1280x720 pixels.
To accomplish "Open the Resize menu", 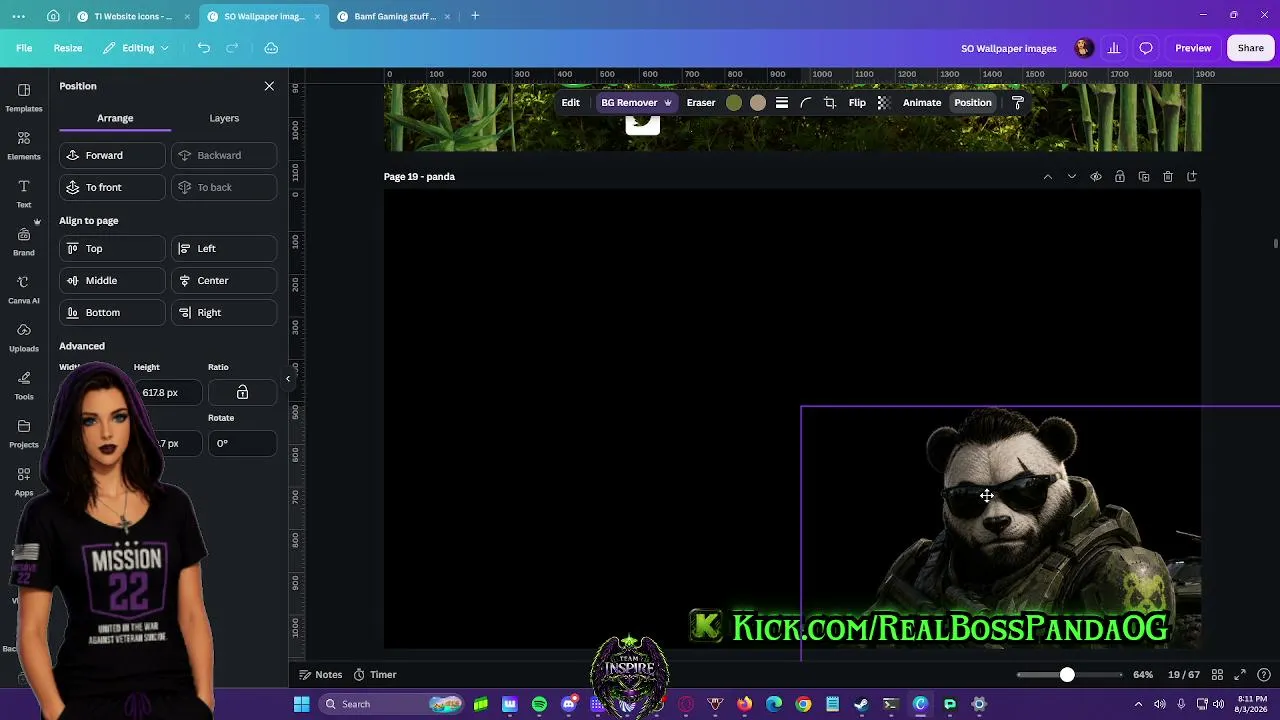I will click(68, 48).
